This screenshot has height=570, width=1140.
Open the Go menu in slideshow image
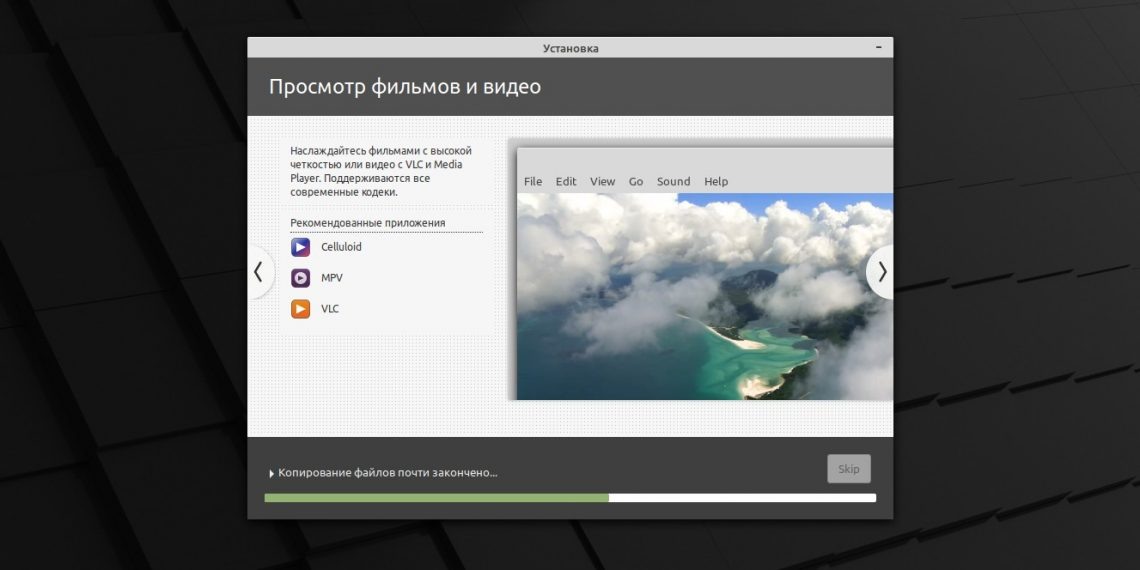click(x=636, y=182)
